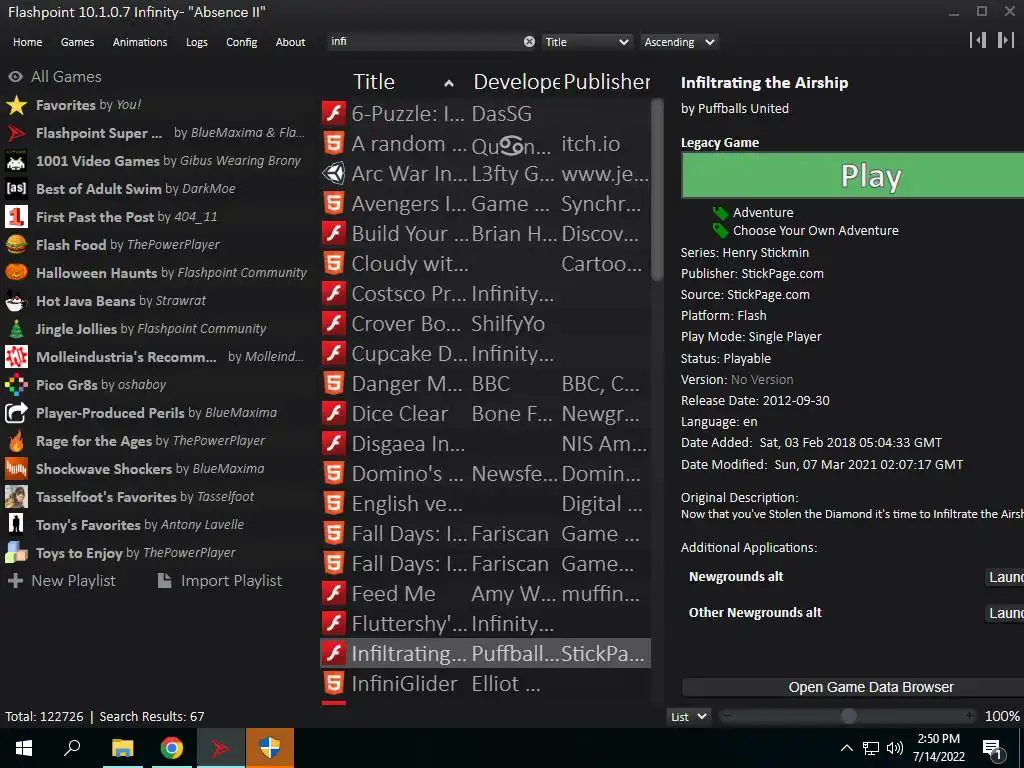Click the search input field
The image size is (1024, 768).
pos(426,42)
